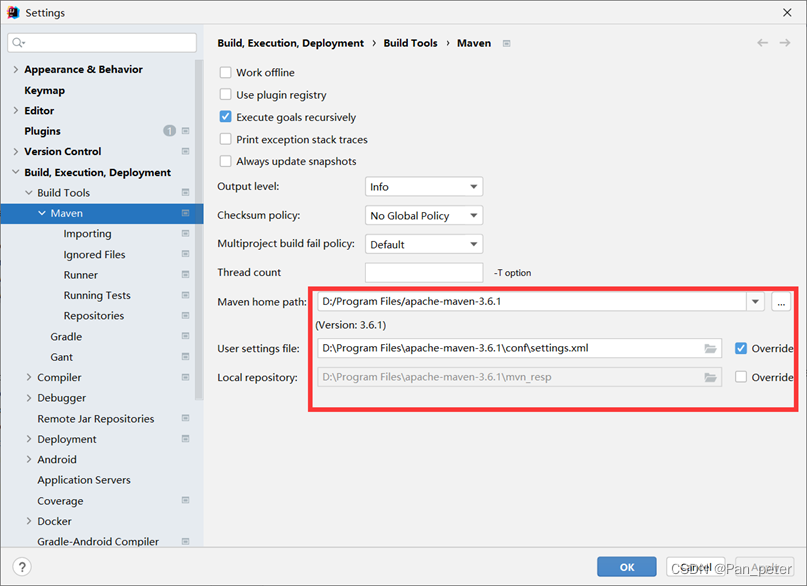
Task: Expand Appearance & Behavior section
Action: click(15, 69)
